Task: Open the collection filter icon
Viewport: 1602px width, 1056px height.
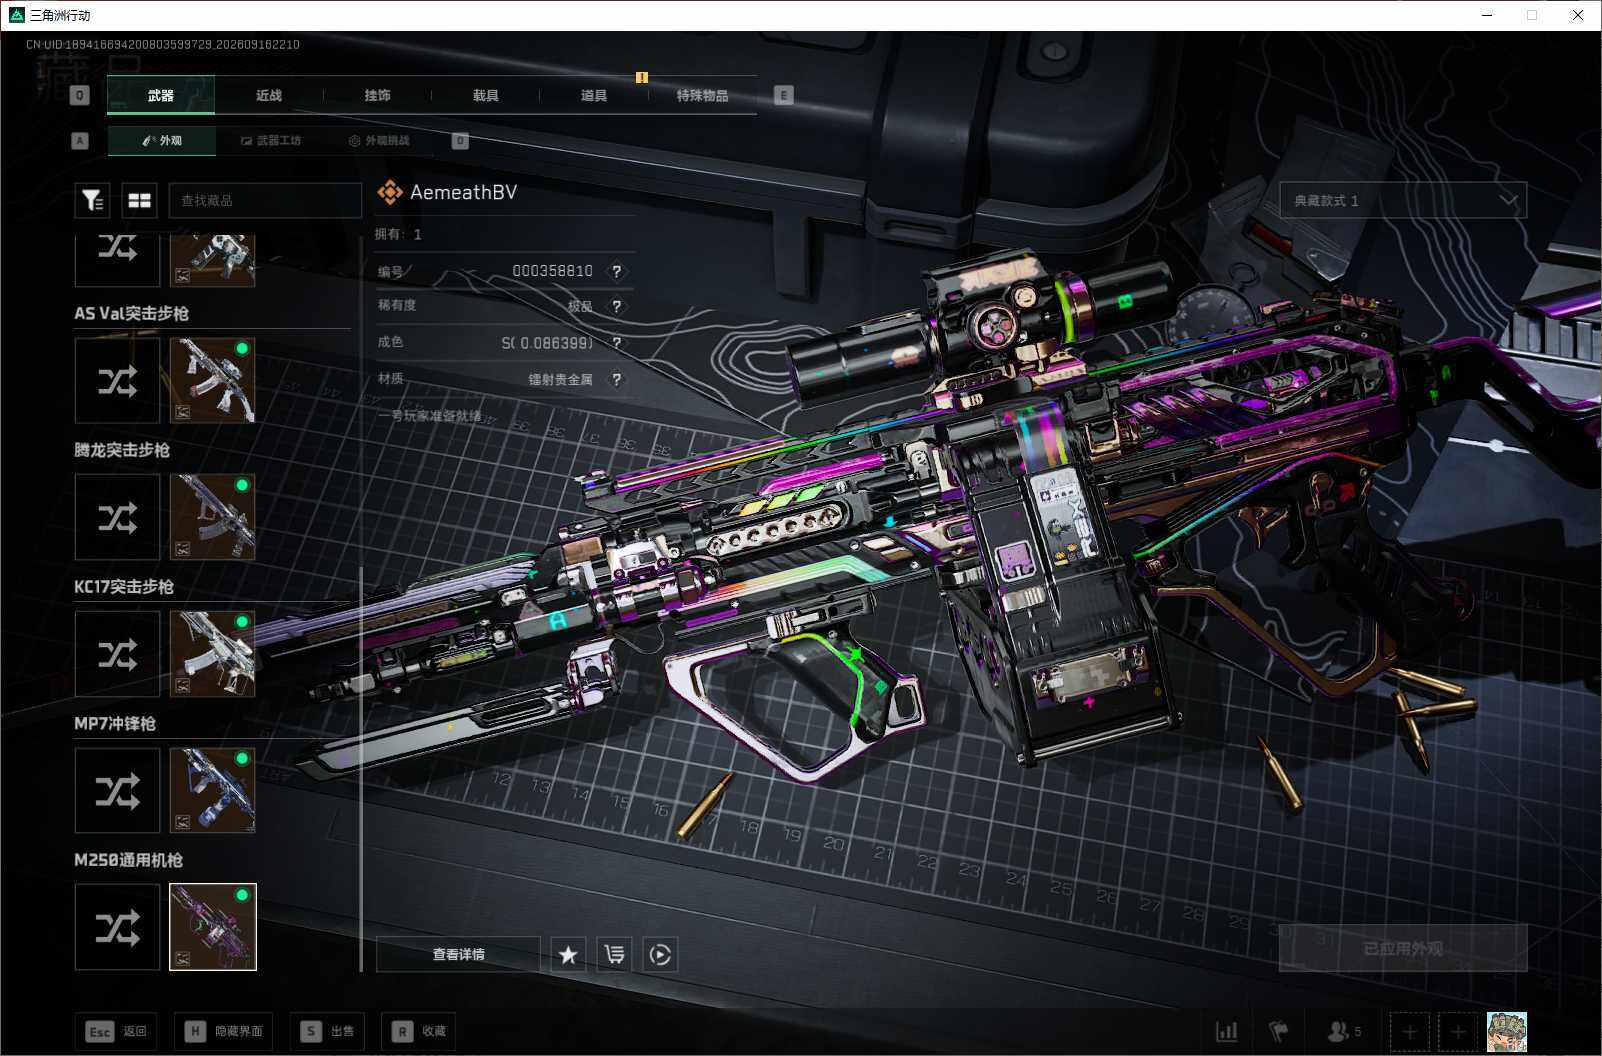Action: 92,200
